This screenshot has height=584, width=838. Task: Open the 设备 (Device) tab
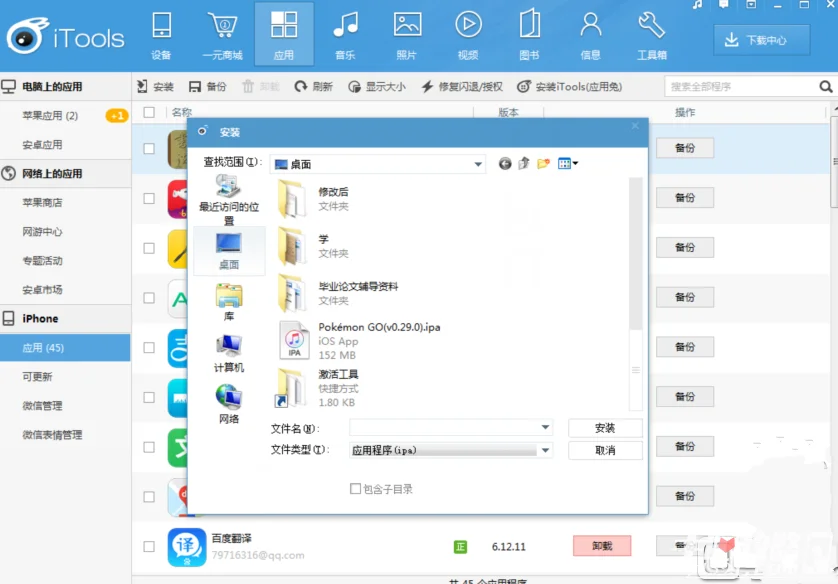pyautogui.click(x=161, y=35)
